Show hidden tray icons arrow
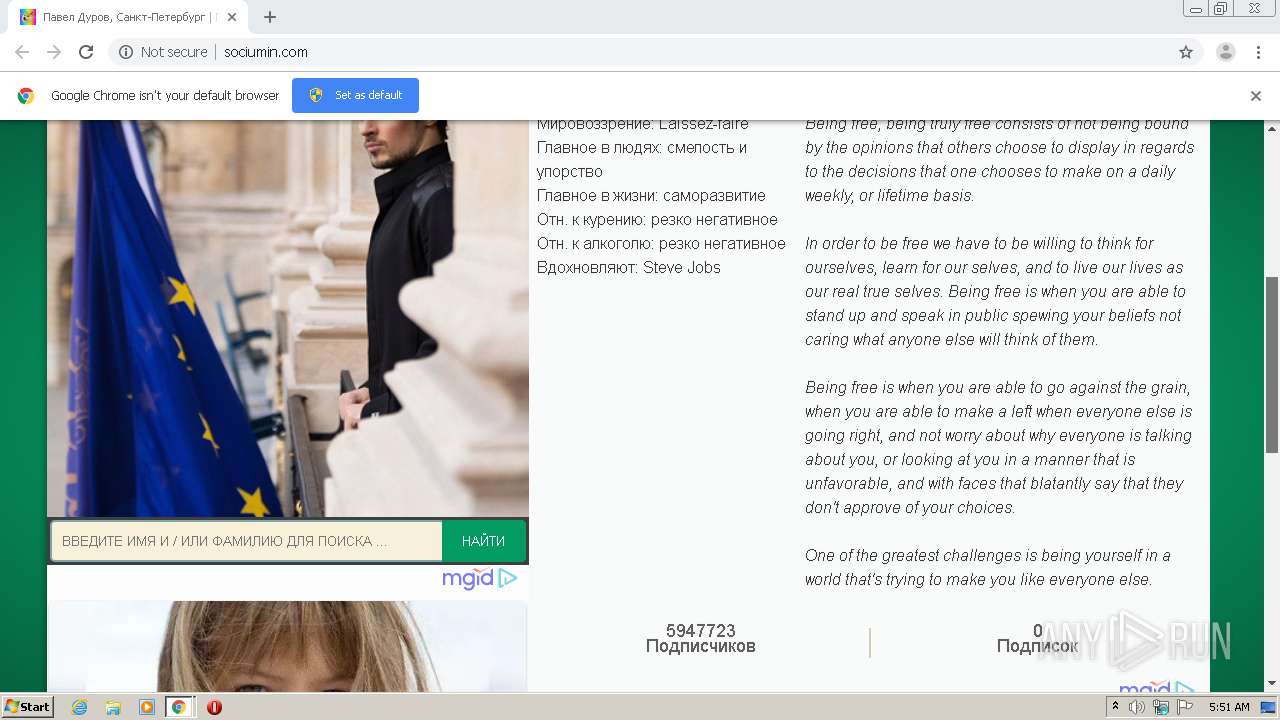This screenshot has height=720, width=1280. pyautogui.click(x=1115, y=707)
